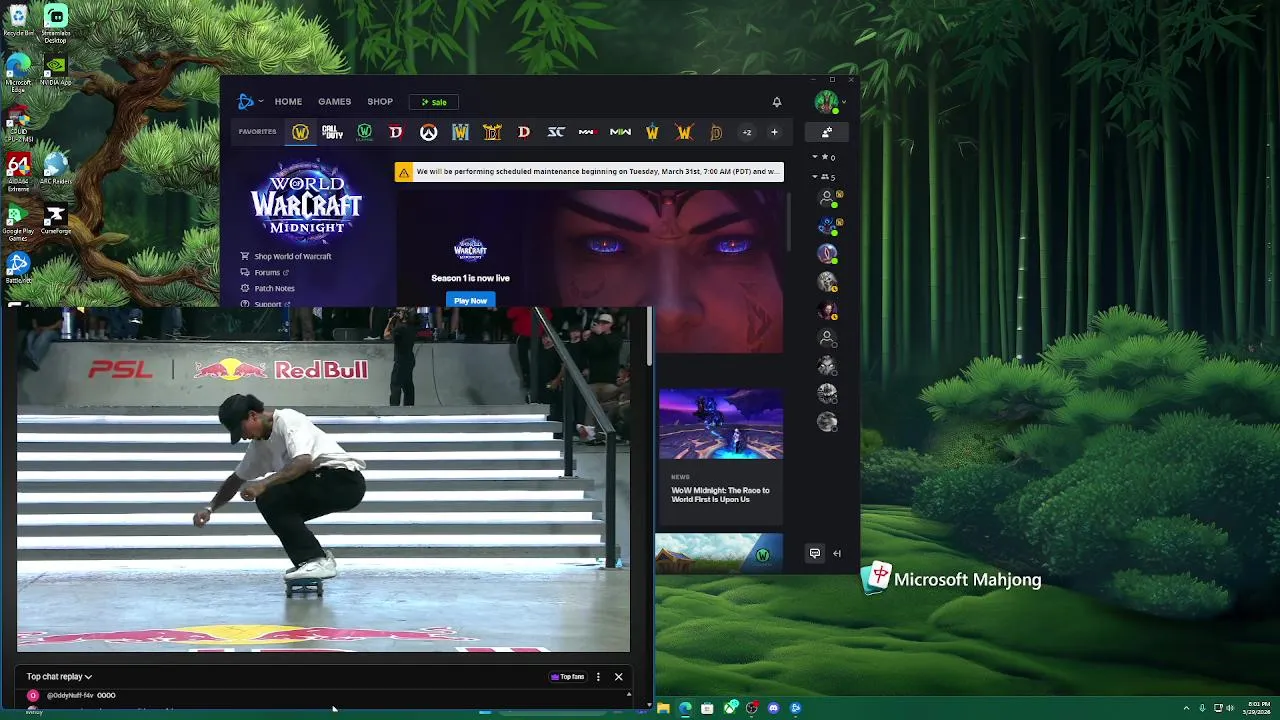This screenshot has height=720, width=1280.
Task: Open Recycle Bin desktop icon
Action: point(18,21)
